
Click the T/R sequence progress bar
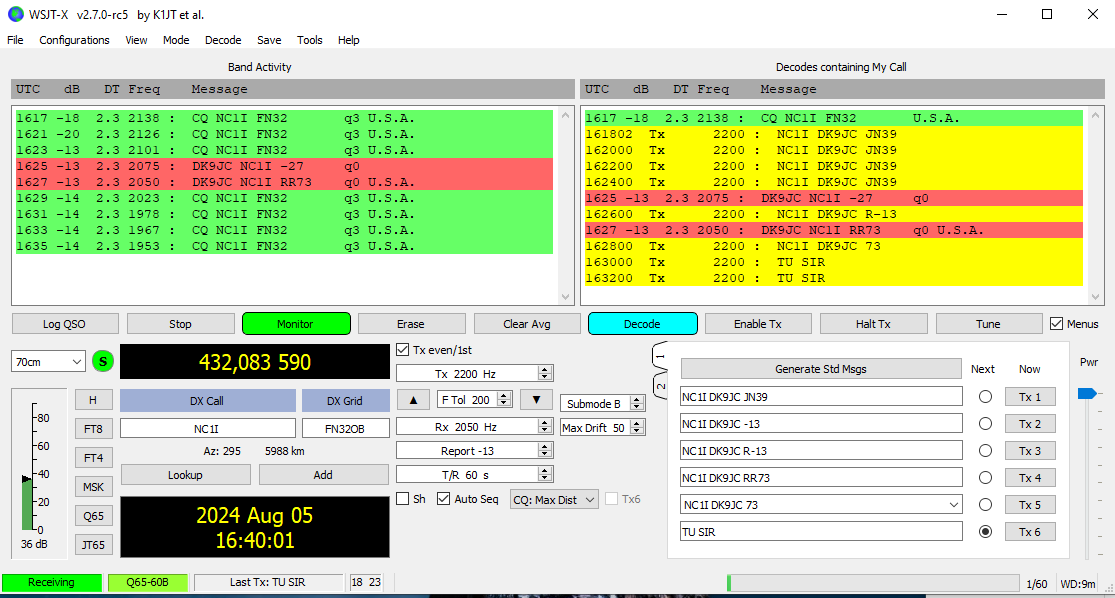[873, 583]
